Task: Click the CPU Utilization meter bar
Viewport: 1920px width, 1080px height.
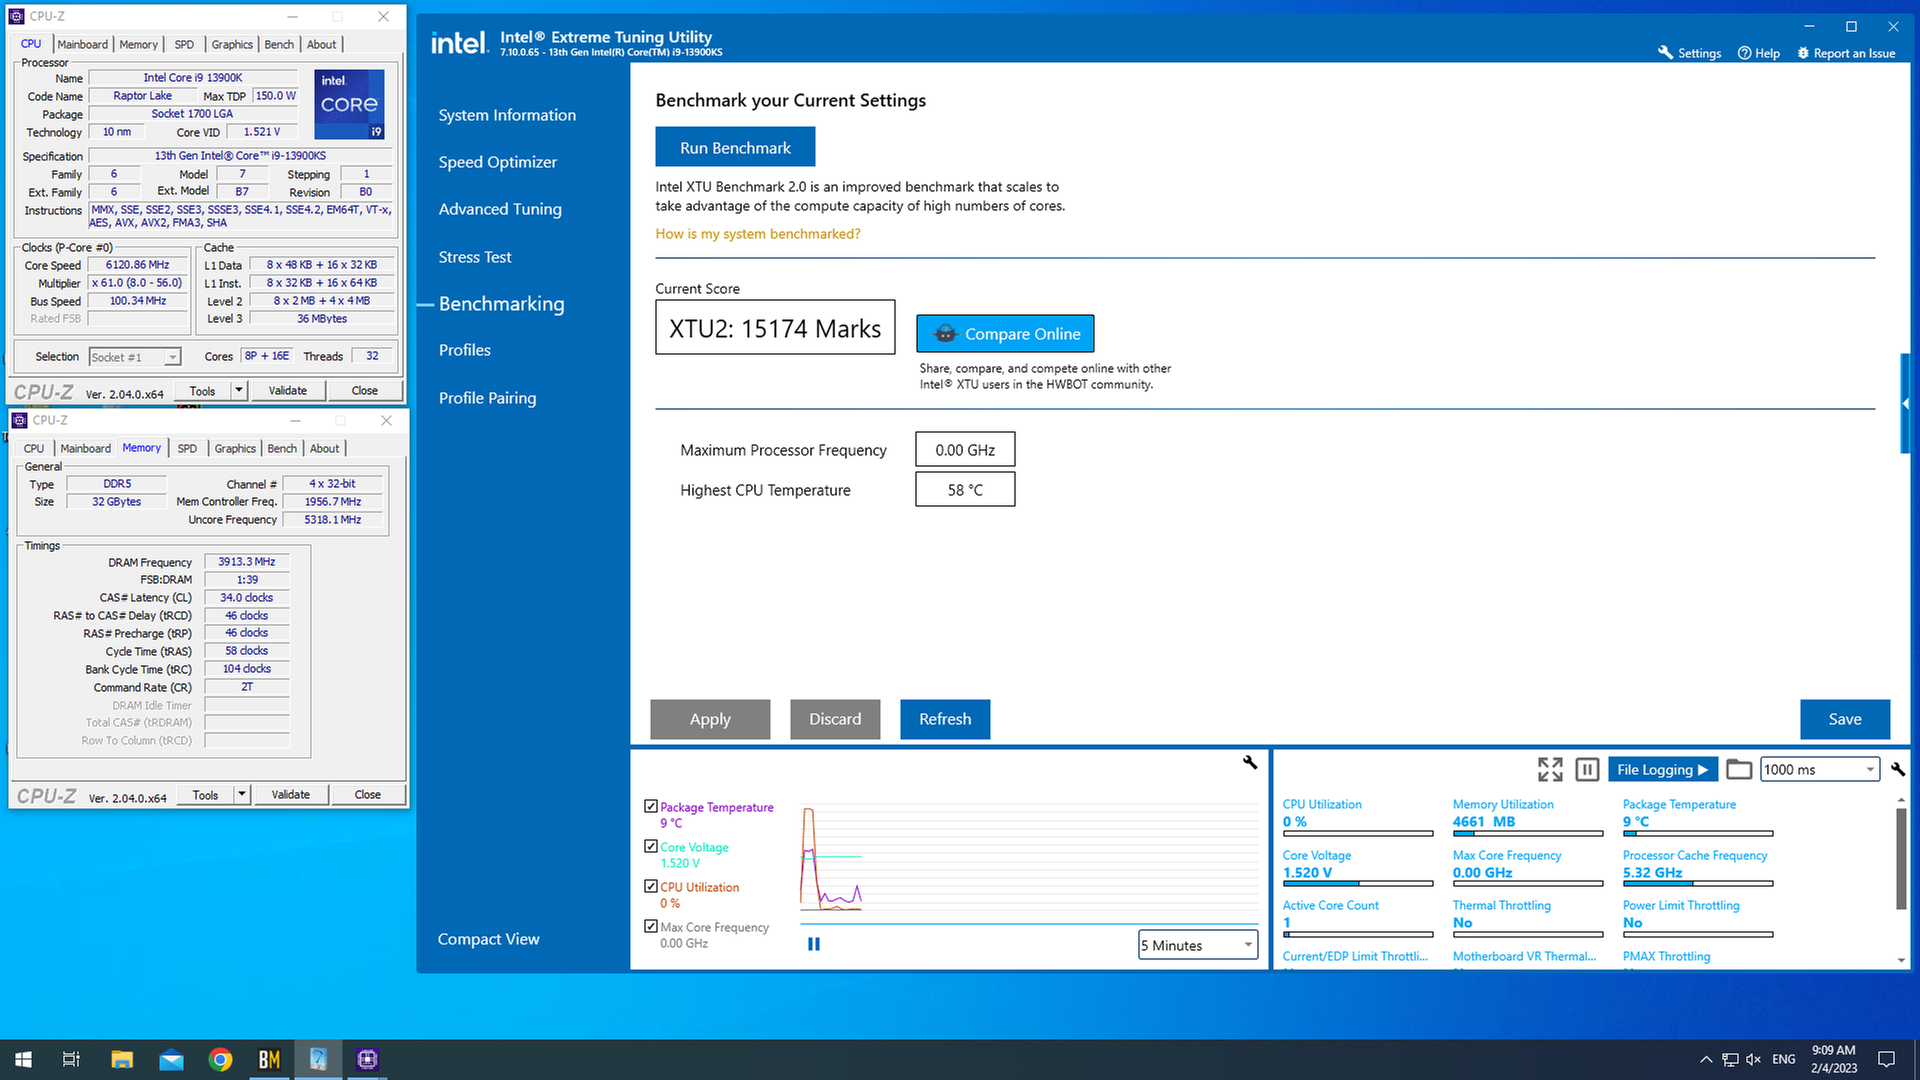Action: click(1357, 833)
